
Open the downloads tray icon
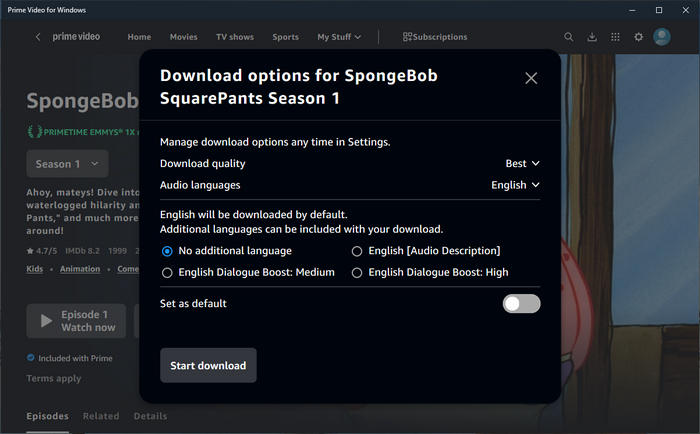point(592,37)
